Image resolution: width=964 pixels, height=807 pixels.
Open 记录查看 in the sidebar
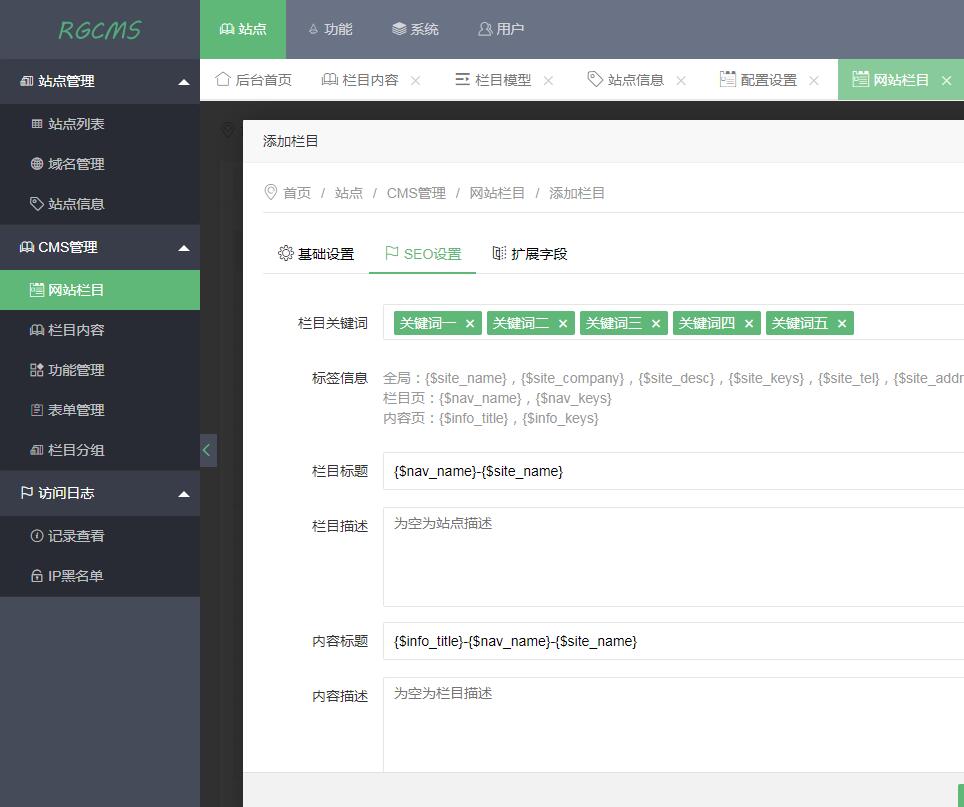pyautogui.click(x=100, y=535)
